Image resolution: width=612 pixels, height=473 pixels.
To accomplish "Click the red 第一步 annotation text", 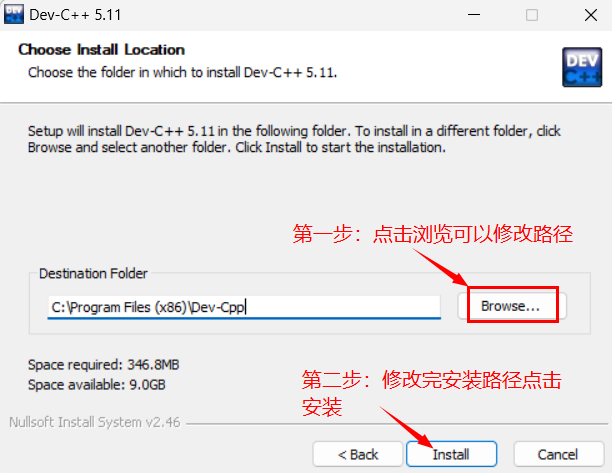I will pos(432,234).
